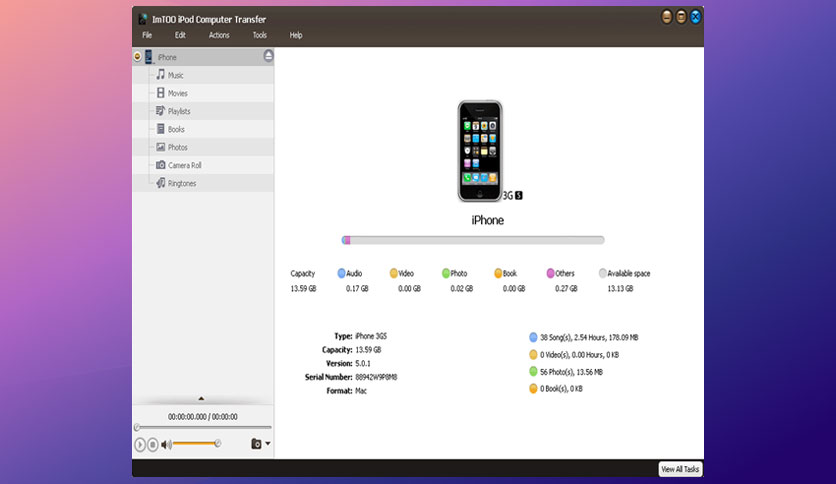
Task: Click the Camera Roll camera icon
Action: tap(160, 165)
